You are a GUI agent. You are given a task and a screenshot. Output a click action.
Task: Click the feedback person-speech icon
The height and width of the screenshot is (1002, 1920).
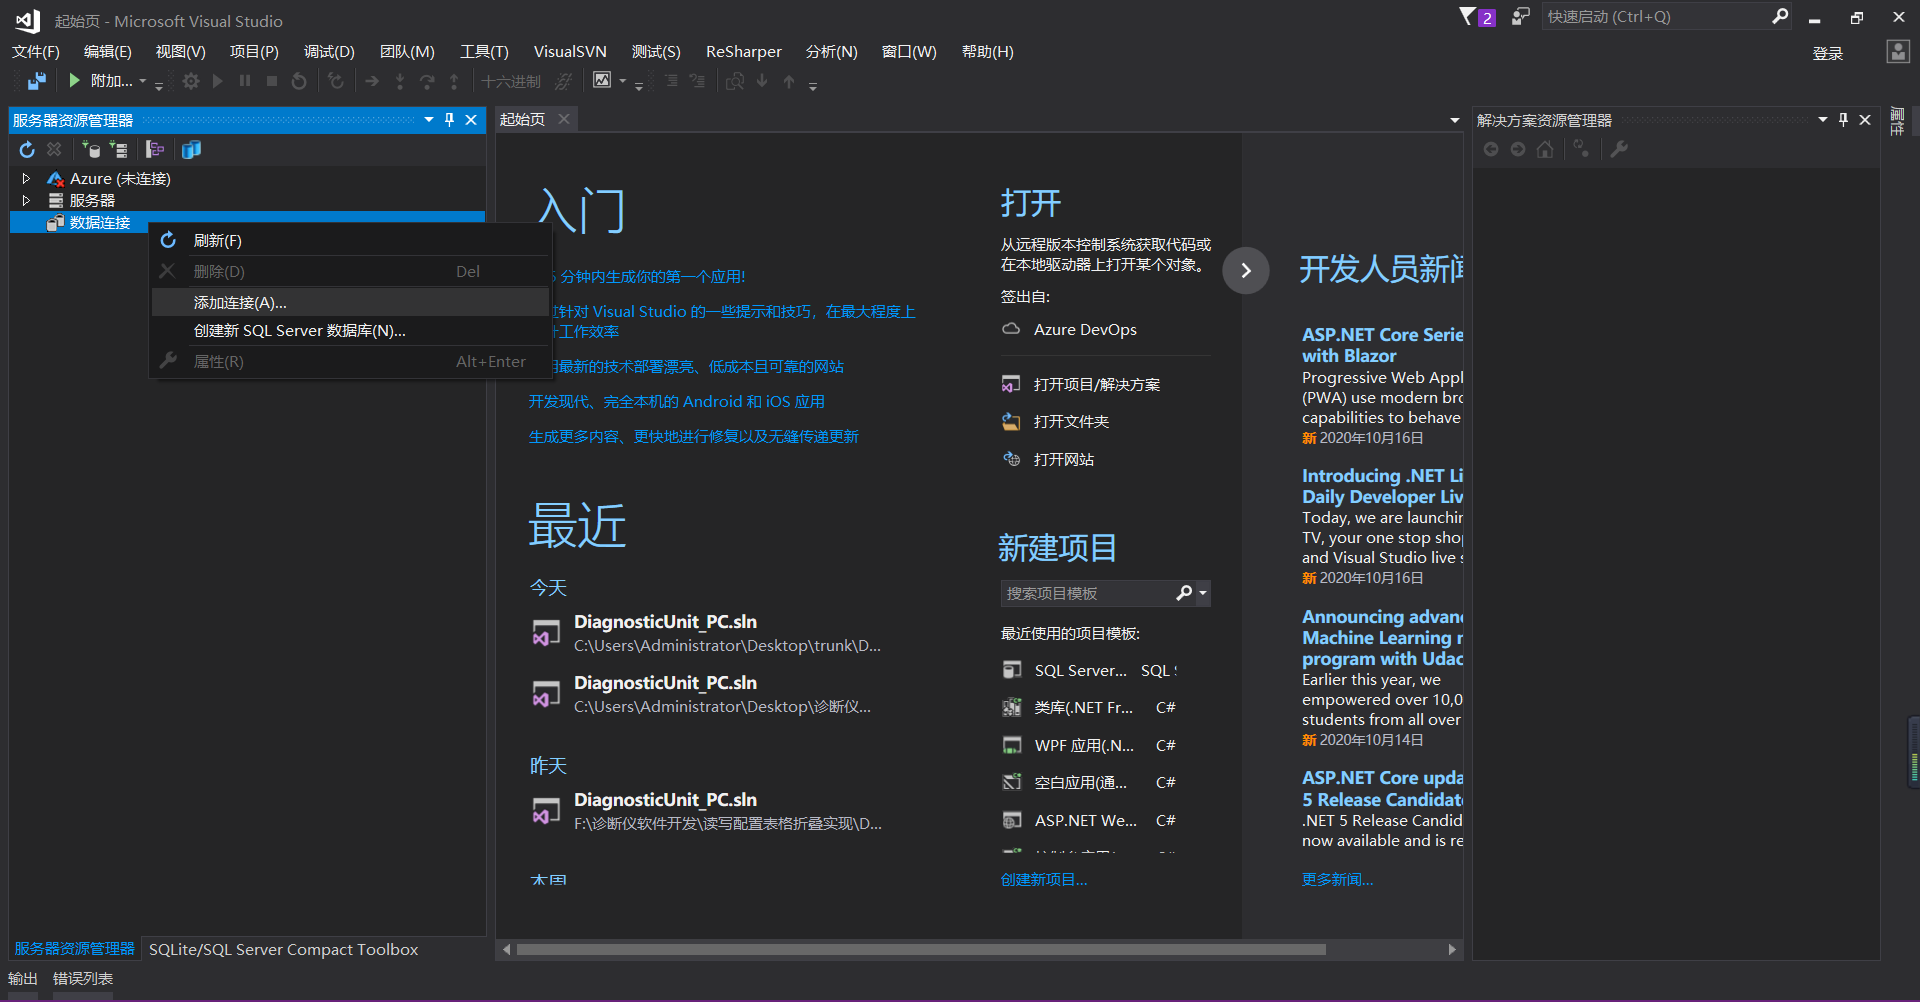1520,17
